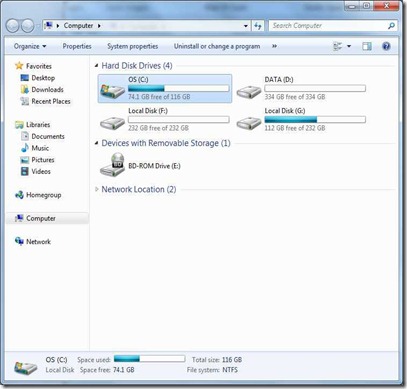This screenshot has width=407, height=389.
Task: Collapse the Hard Disk Drives group
Action: tap(96, 66)
